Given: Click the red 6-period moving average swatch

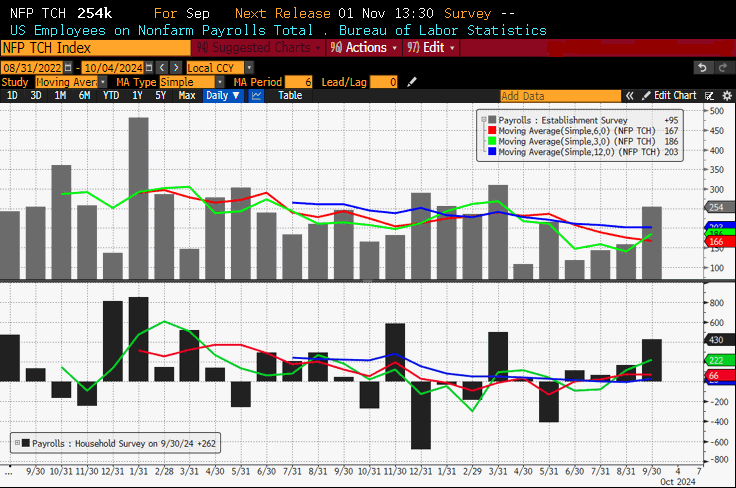Looking at the screenshot, I should click(490, 129).
